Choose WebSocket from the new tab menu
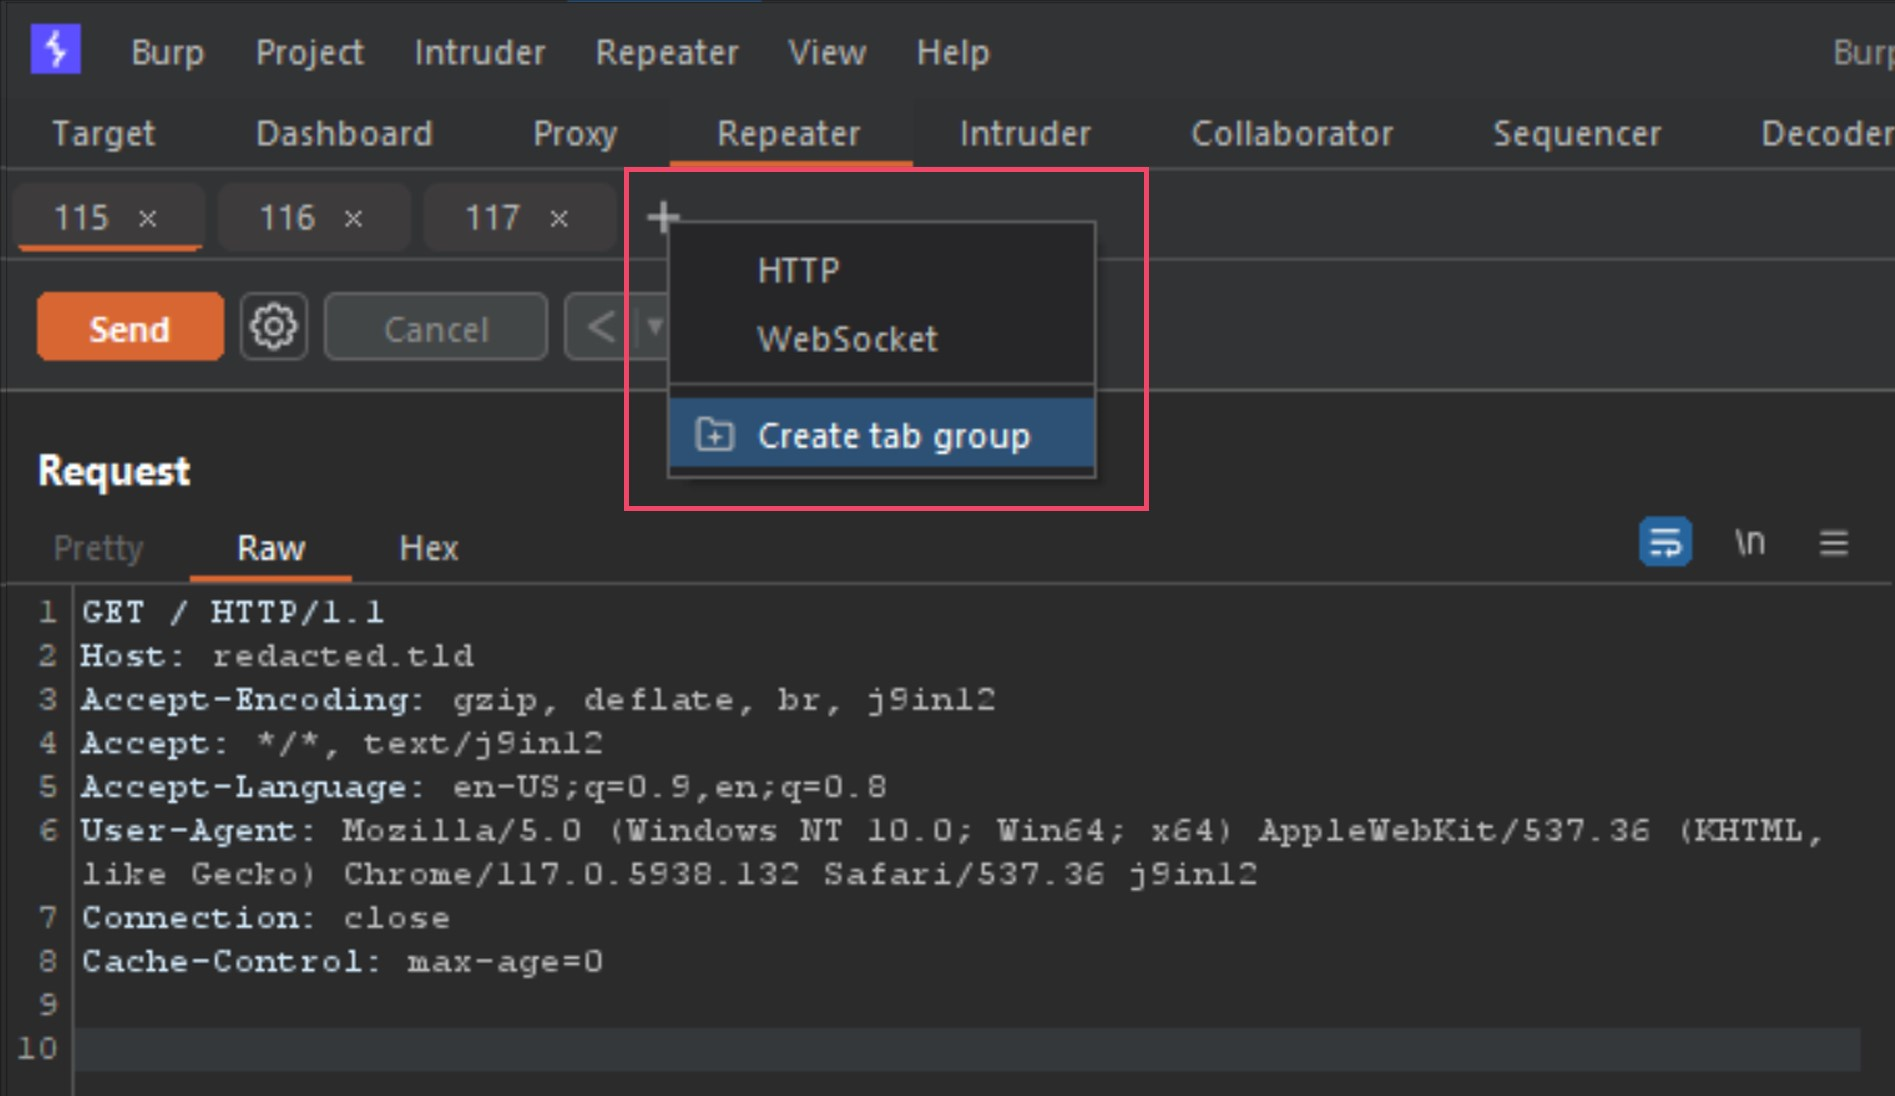Screen dimensions: 1895x1096 pos(882,339)
